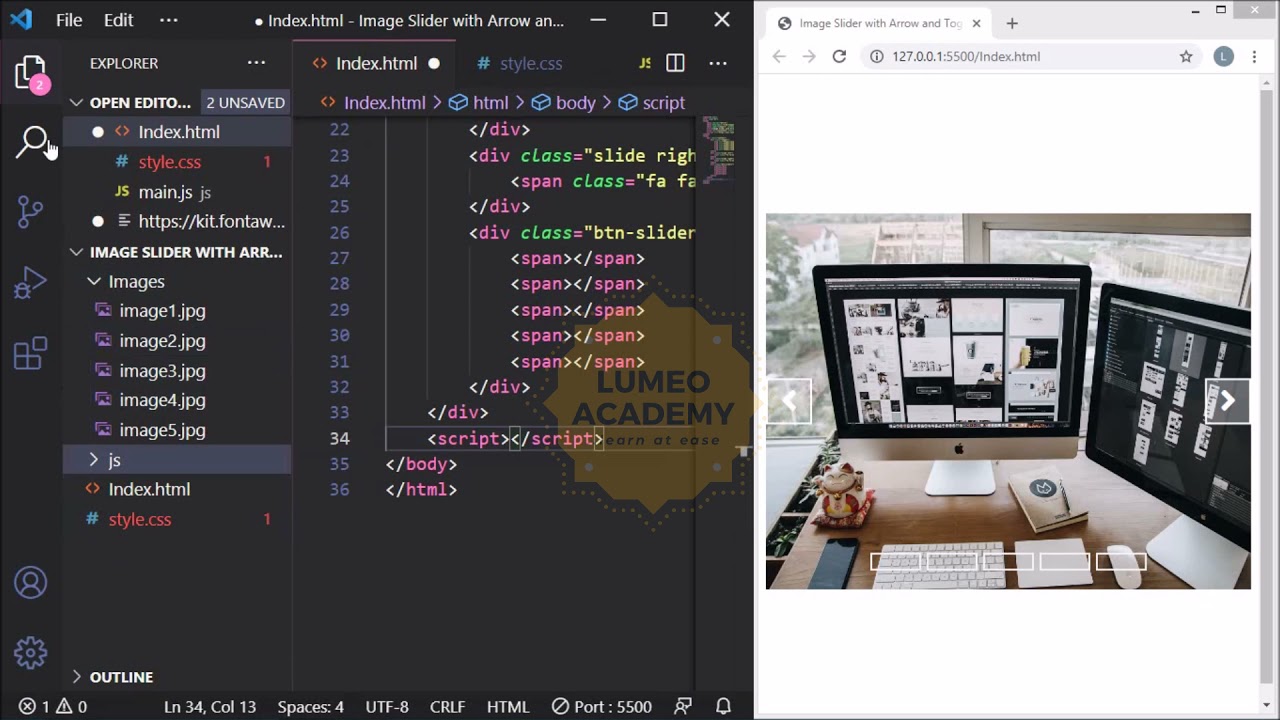Open editor More Actions ellipsis
This screenshot has width=1280, height=720.
coord(718,63)
